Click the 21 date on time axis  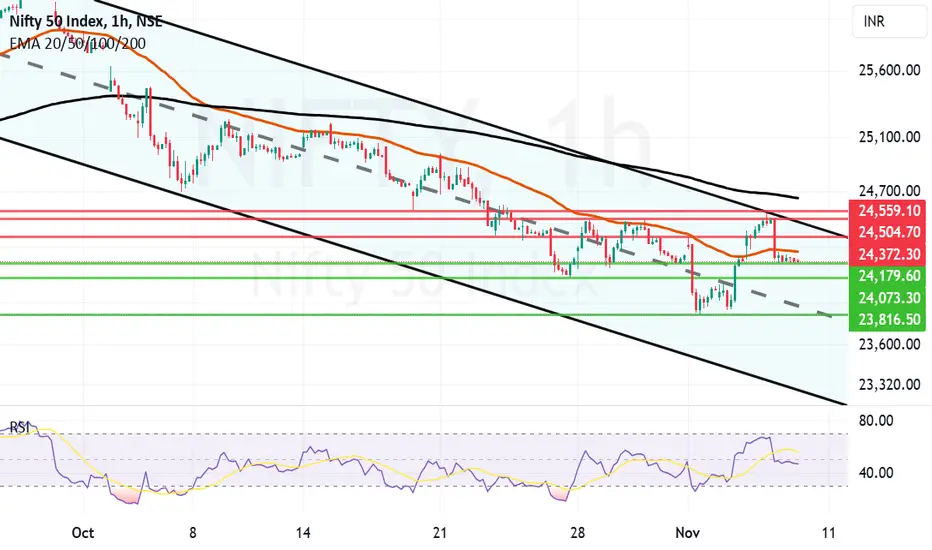(440, 533)
